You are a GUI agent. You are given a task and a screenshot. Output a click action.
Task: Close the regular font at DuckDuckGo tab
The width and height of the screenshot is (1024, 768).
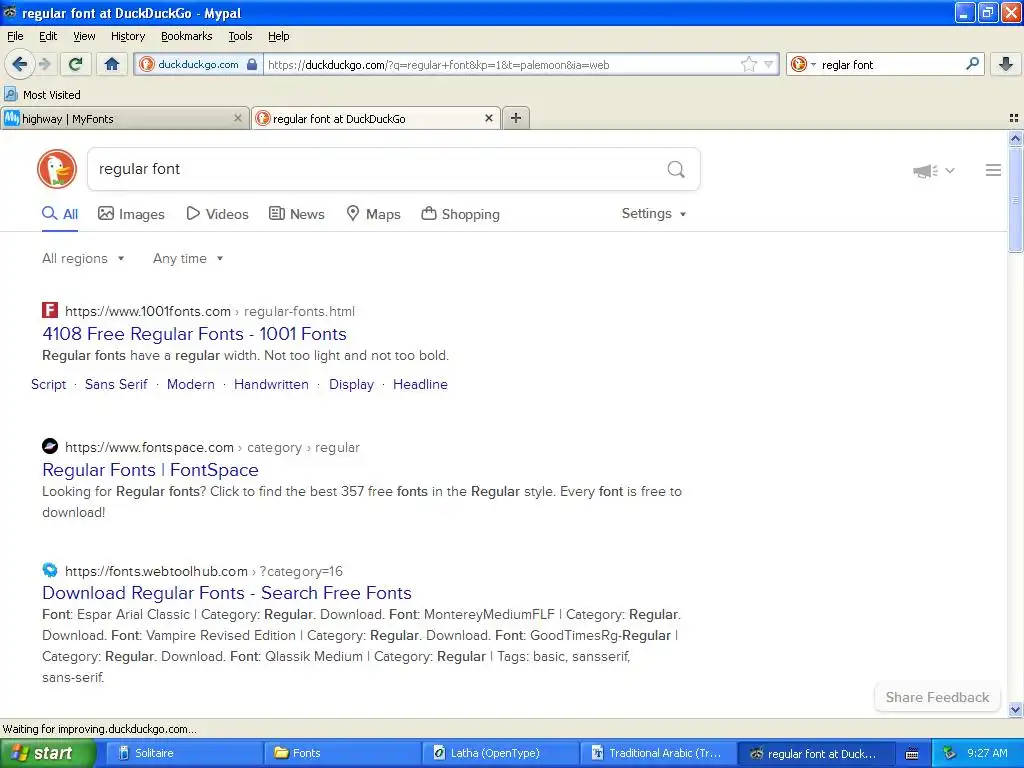click(488, 118)
